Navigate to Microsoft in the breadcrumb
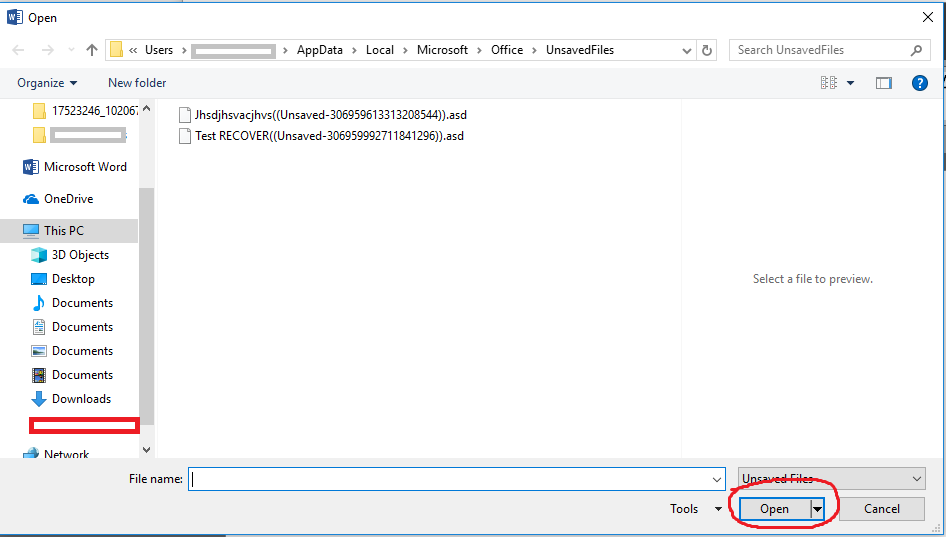The height and width of the screenshot is (537, 946). (442, 50)
